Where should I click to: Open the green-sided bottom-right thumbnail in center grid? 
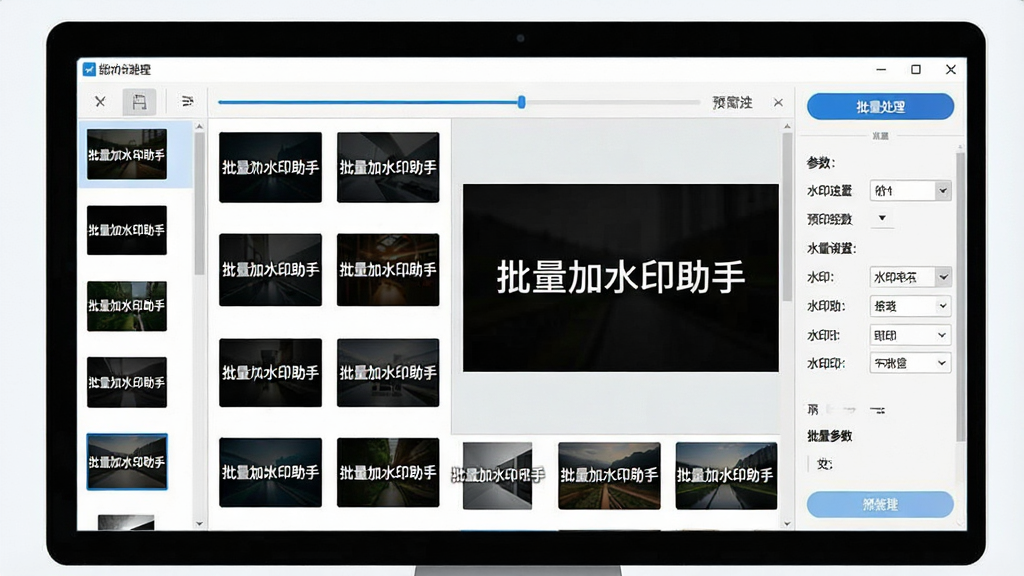388,472
